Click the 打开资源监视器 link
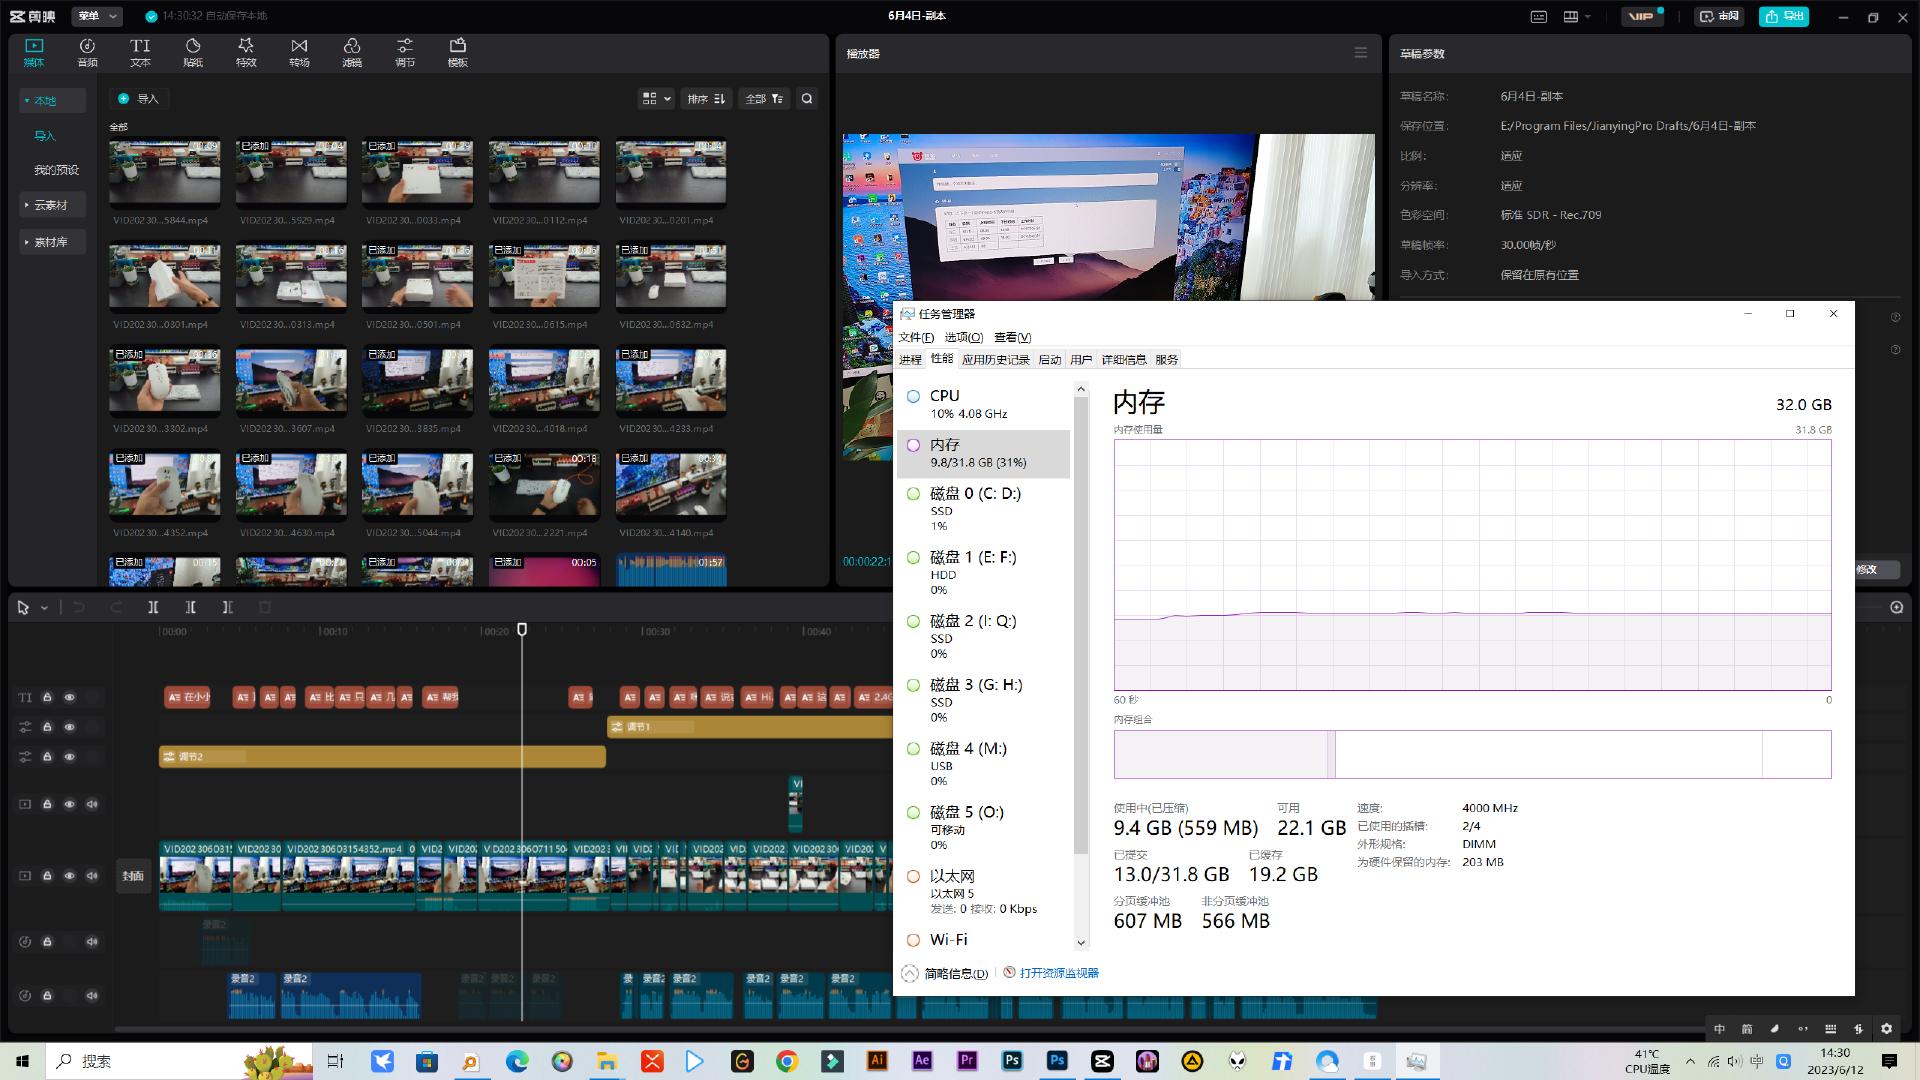The height and width of the screenshot is (1080, 1920). pyautogui.click(x=1058, y=972)
